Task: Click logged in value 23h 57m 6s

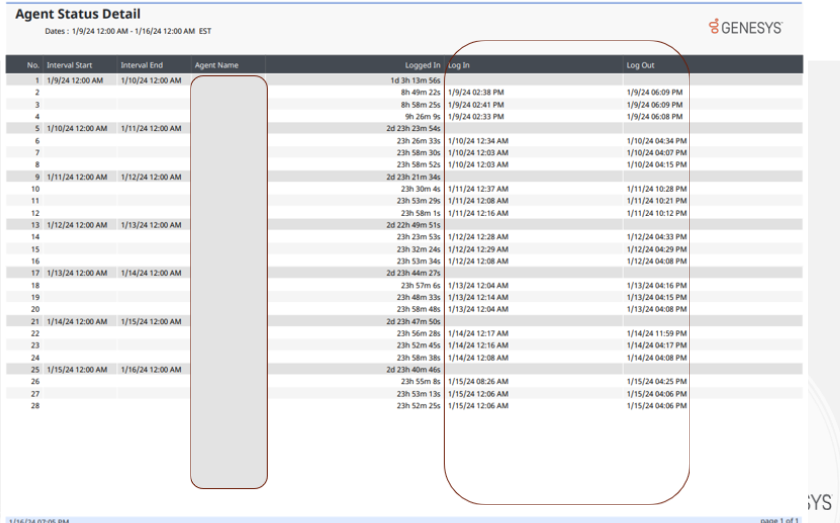Action: click(x=421, y=286)
